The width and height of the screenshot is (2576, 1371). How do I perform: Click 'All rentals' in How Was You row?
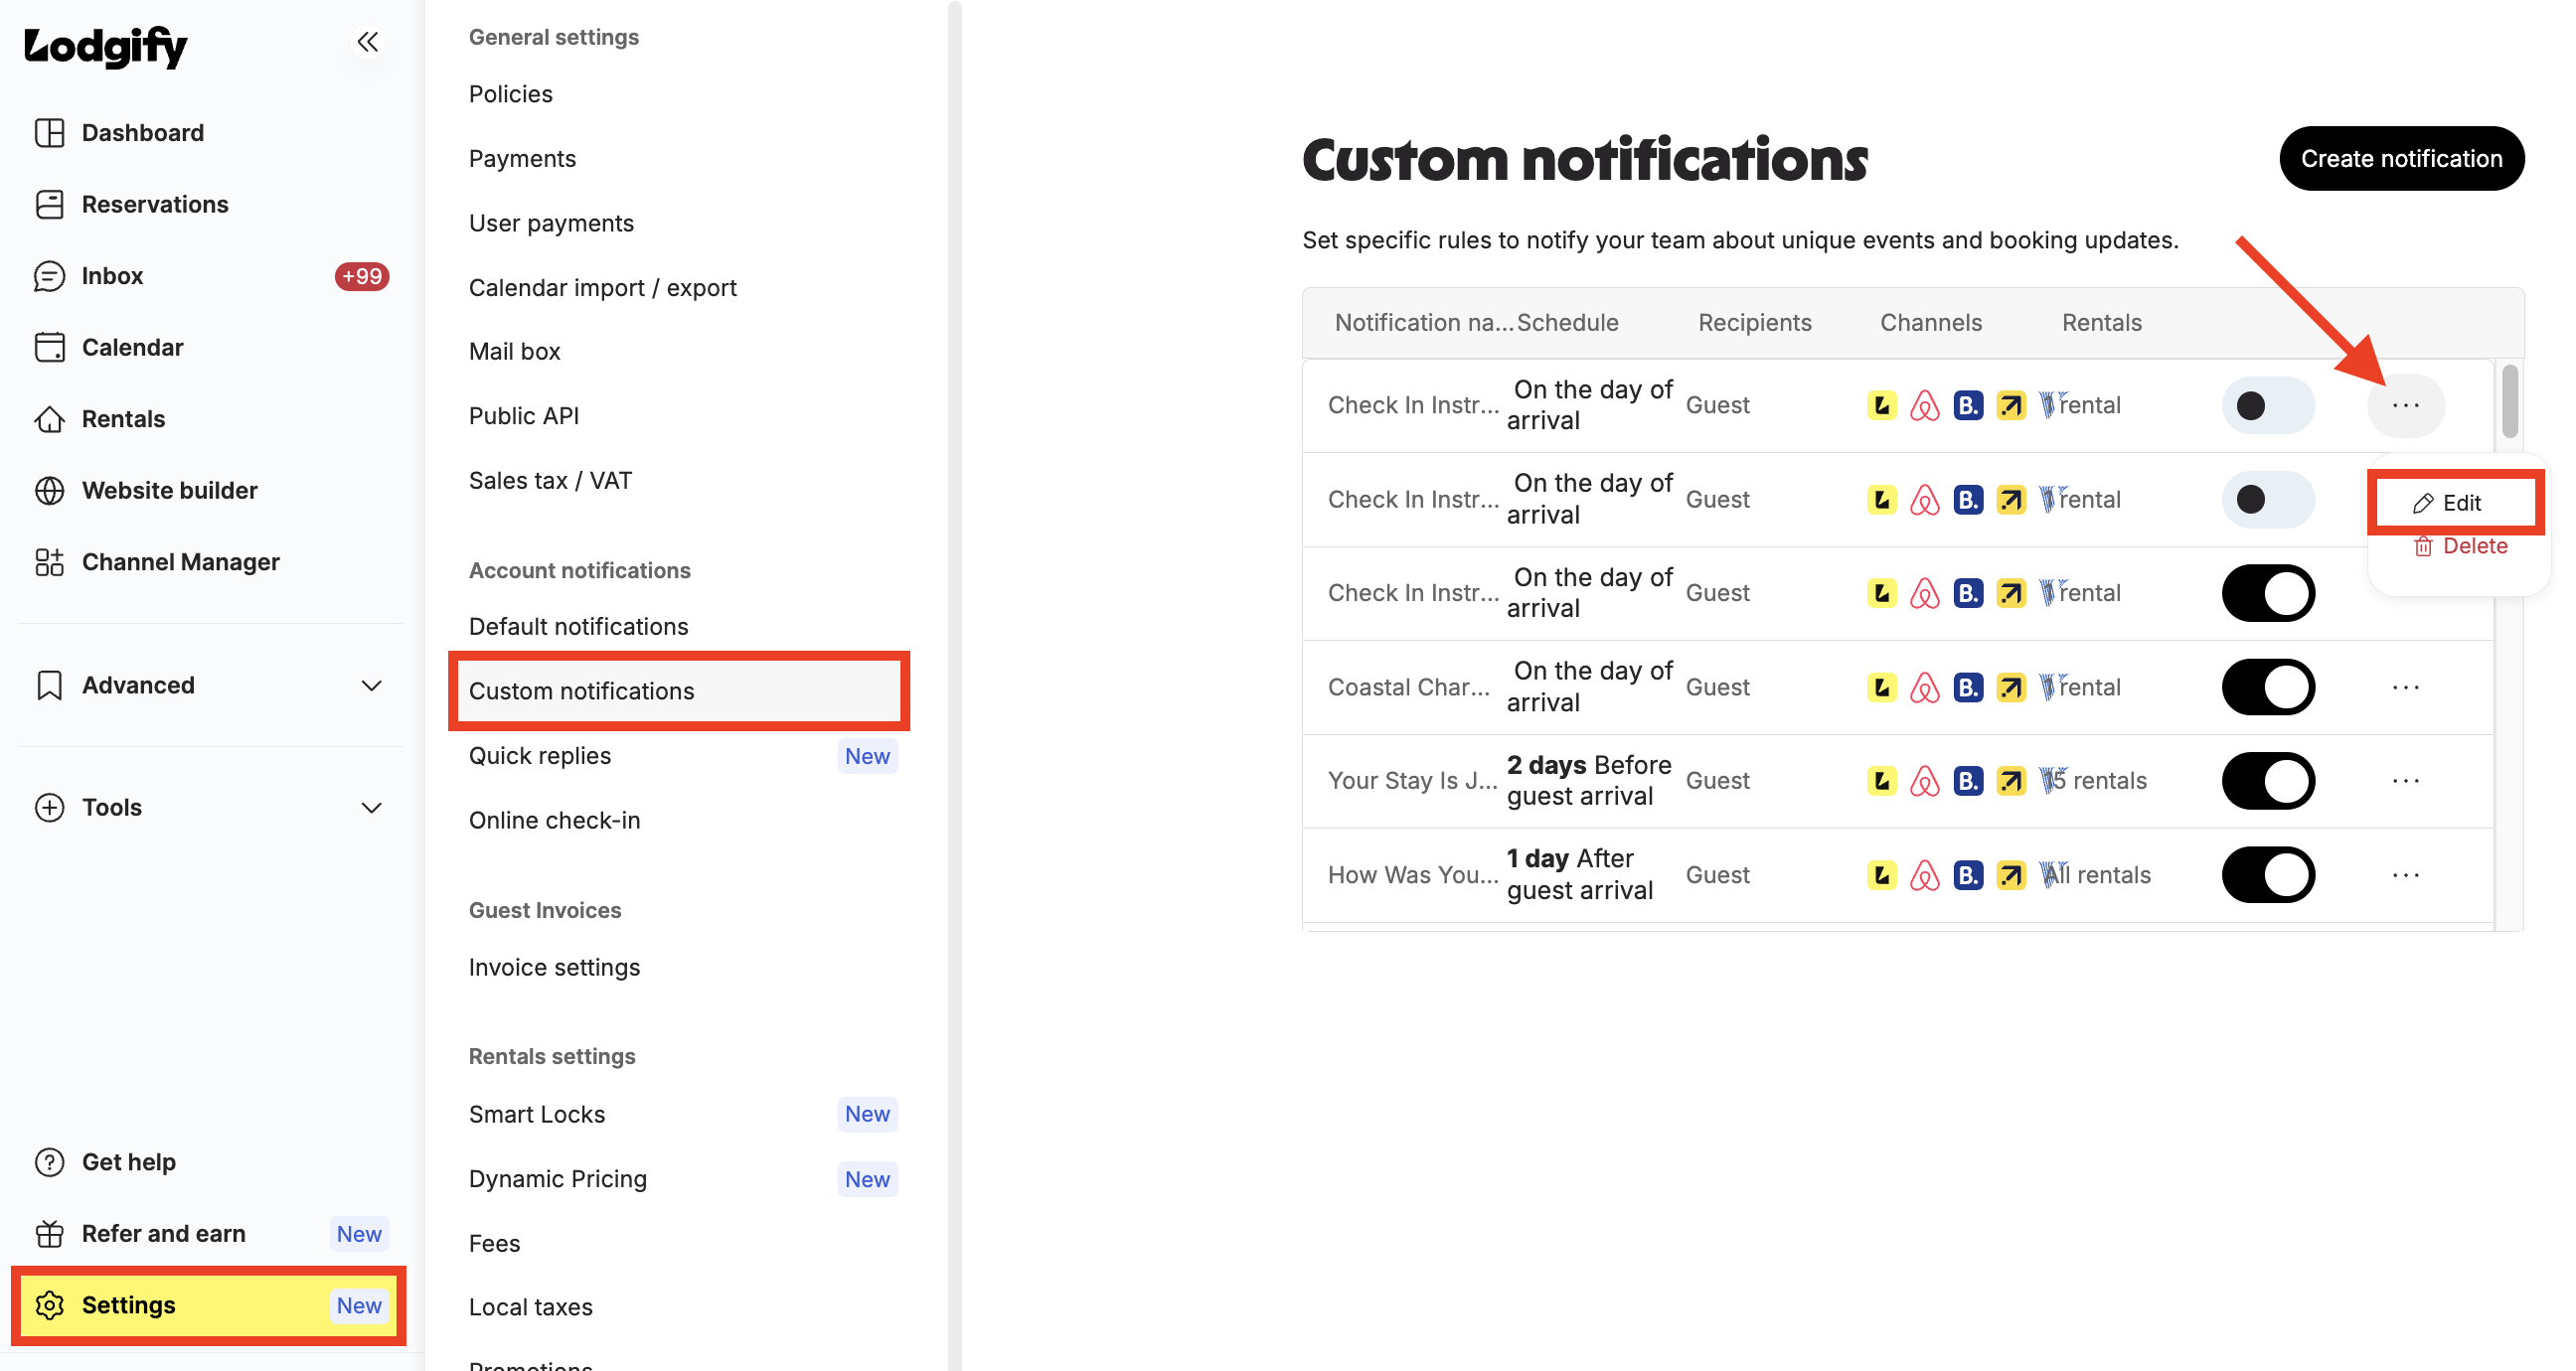coord(2095,875)
